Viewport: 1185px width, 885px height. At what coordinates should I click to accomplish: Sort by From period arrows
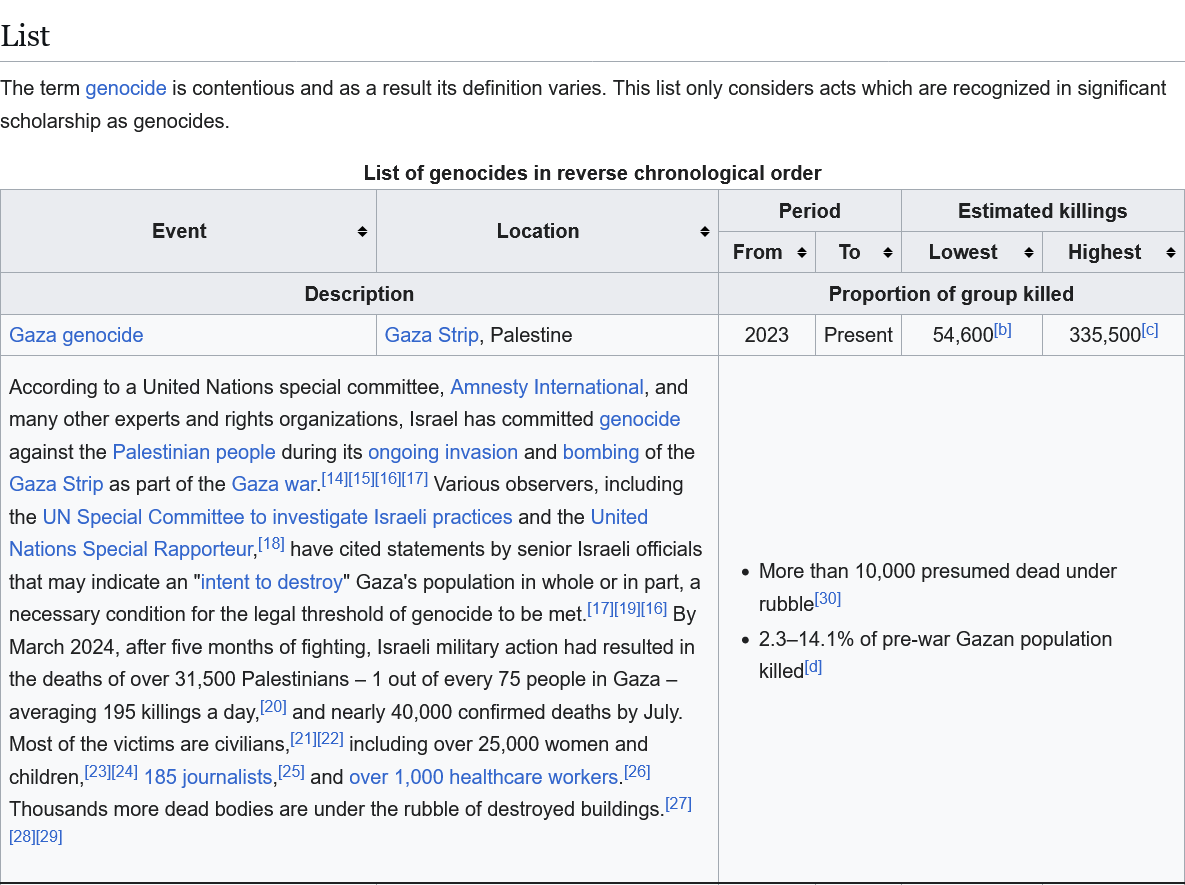click(x=802, y=252)
